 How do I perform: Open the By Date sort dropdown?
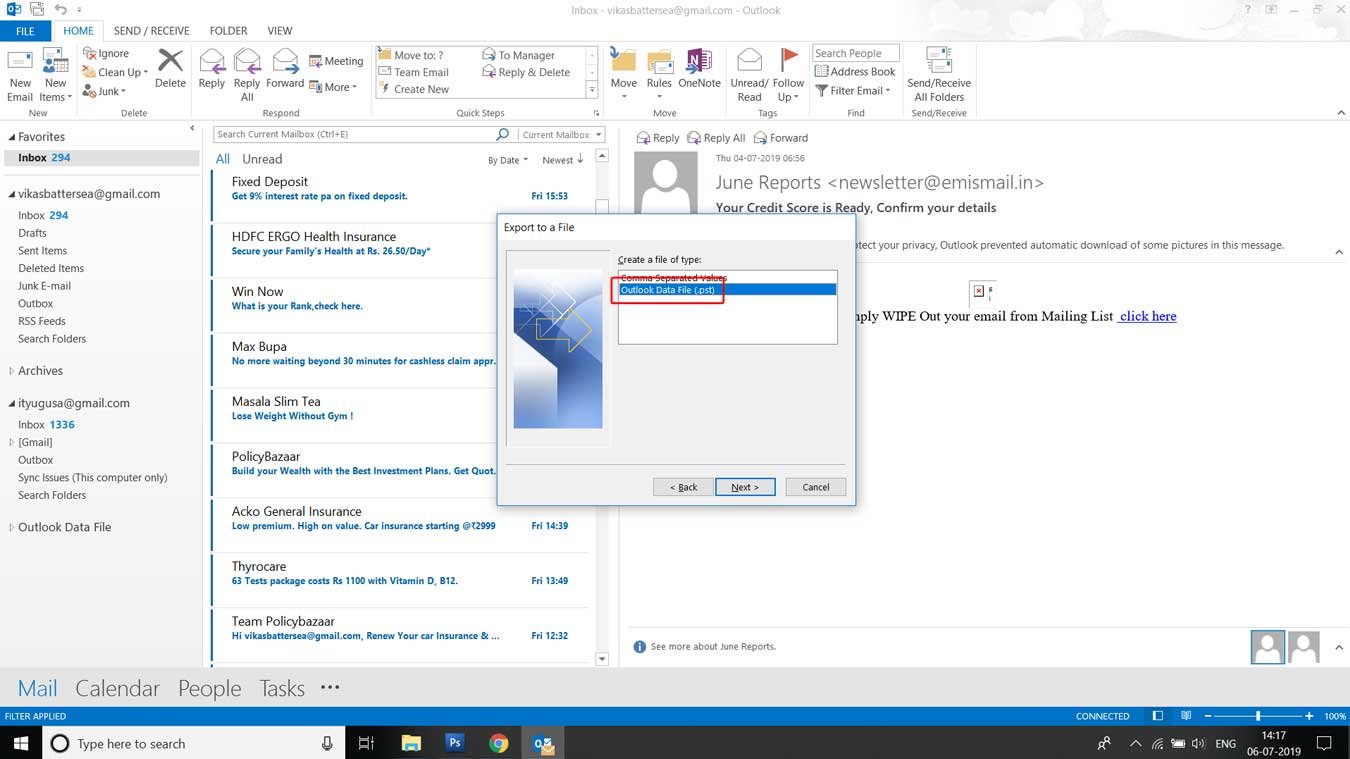(x=507, y=160)
